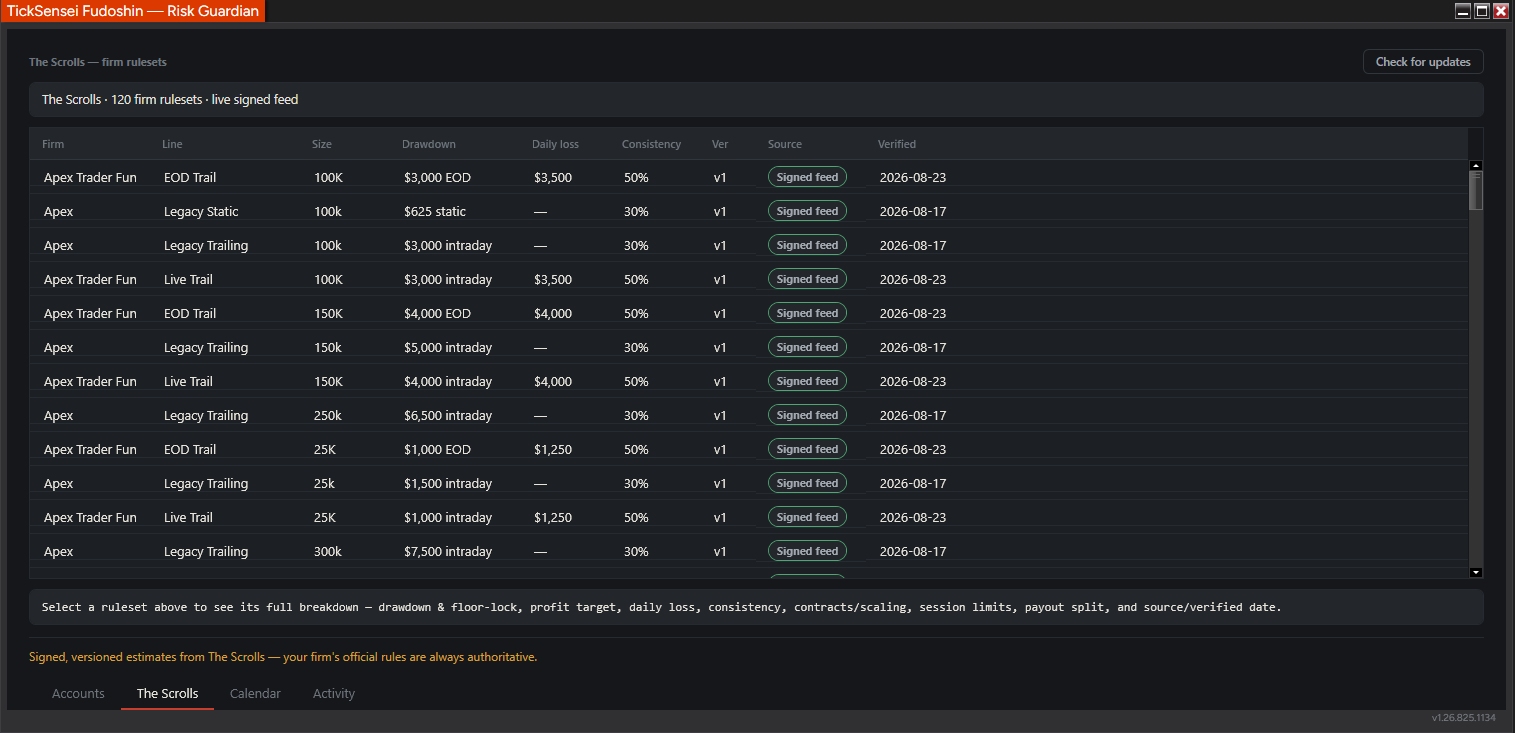Click Signed feed badge in $6,500 intraday row

807,415
